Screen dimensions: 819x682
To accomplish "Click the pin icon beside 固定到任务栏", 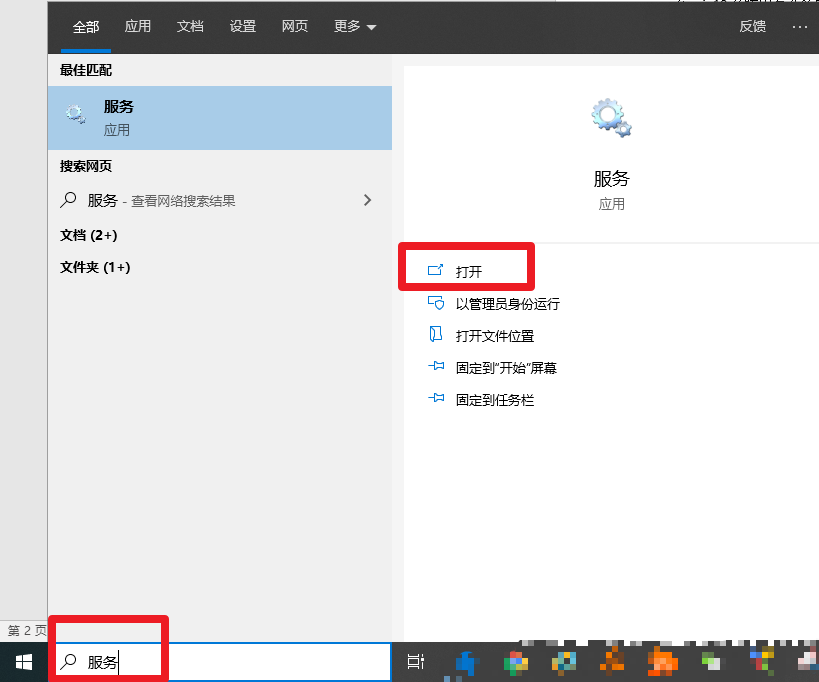I will pos(436,399).
